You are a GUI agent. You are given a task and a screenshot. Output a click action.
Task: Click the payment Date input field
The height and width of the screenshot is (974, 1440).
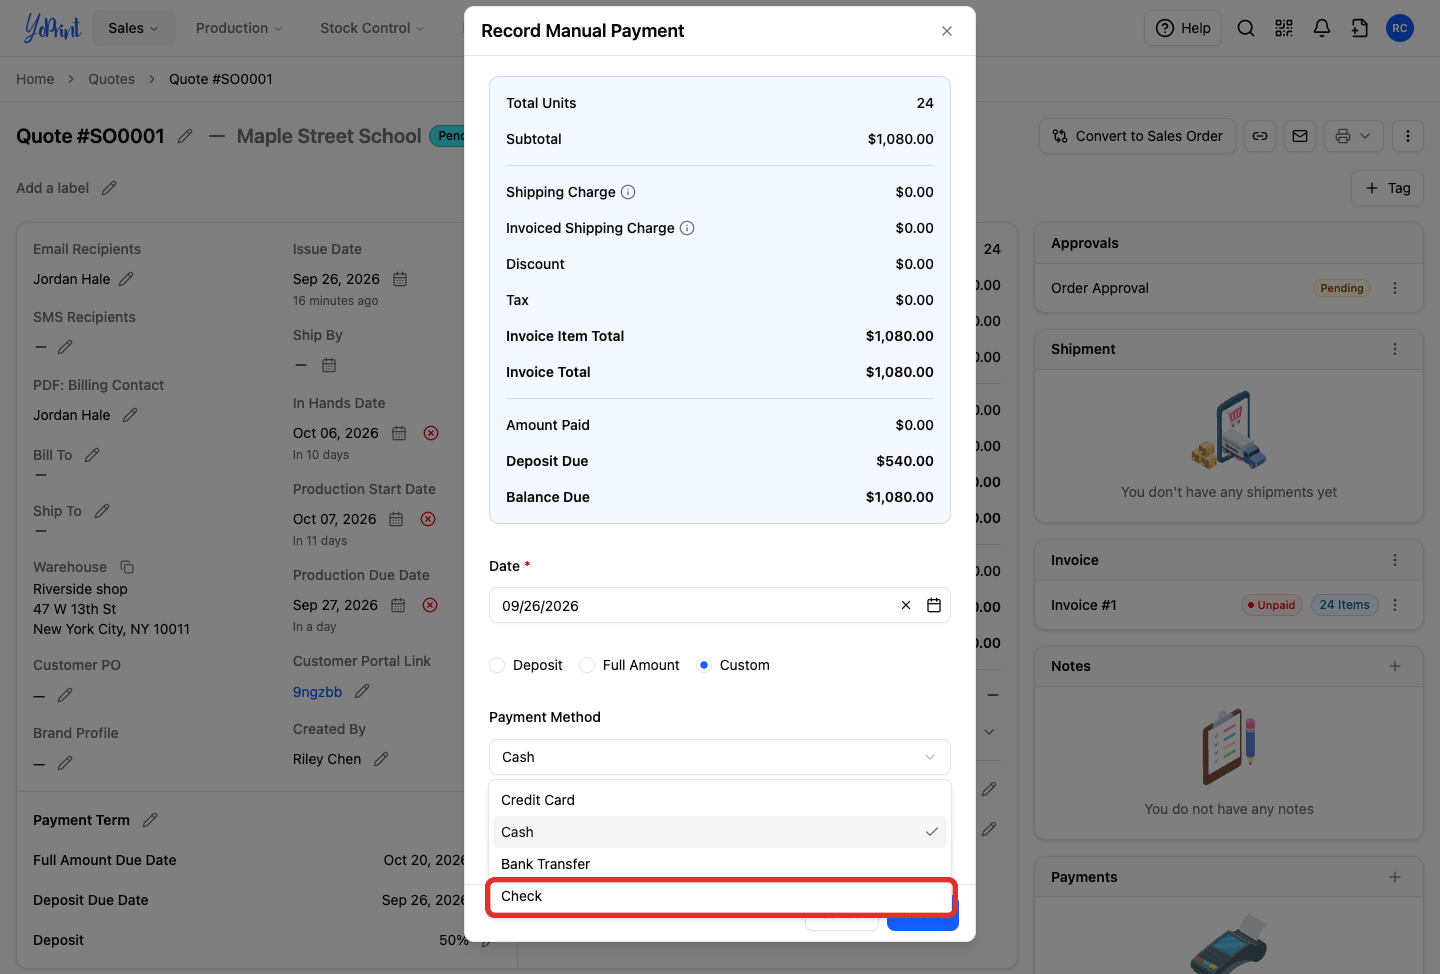(x=720, y=605)
